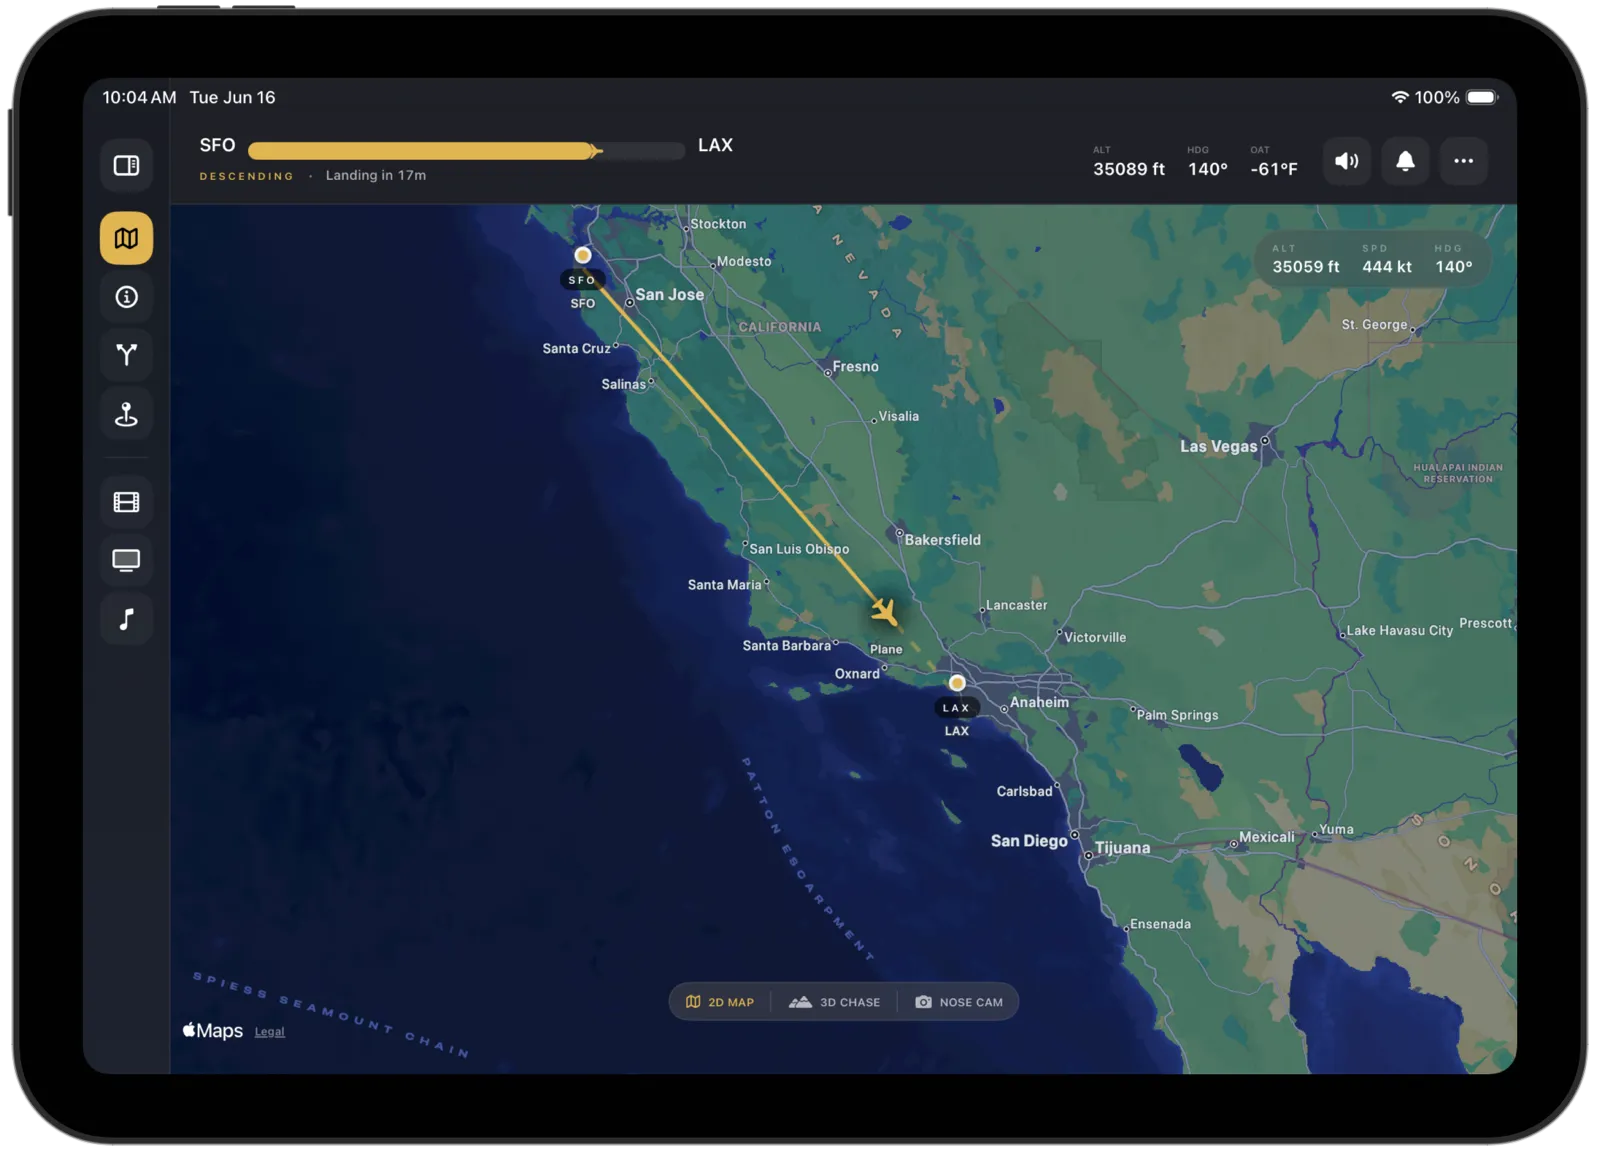Select the joystick location icon

126,414
